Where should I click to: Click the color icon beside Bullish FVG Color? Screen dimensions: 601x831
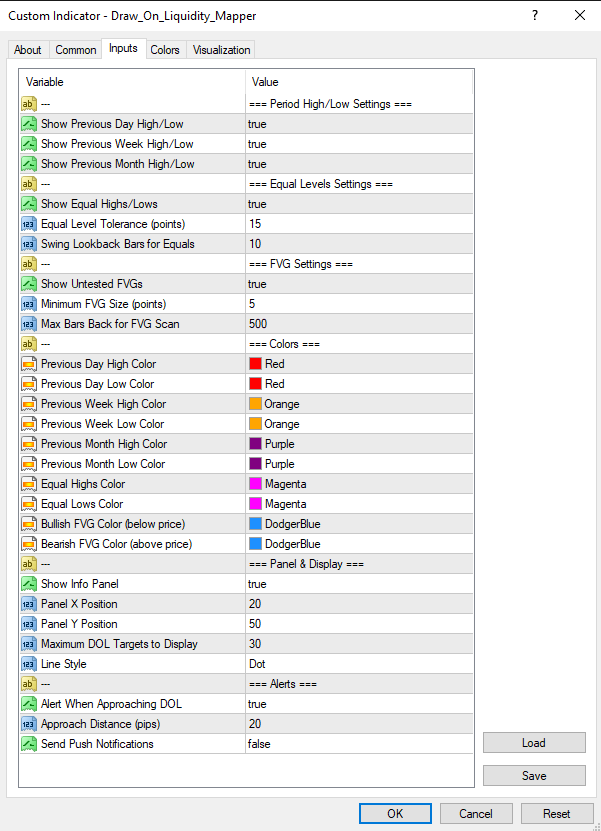(29, 524)
